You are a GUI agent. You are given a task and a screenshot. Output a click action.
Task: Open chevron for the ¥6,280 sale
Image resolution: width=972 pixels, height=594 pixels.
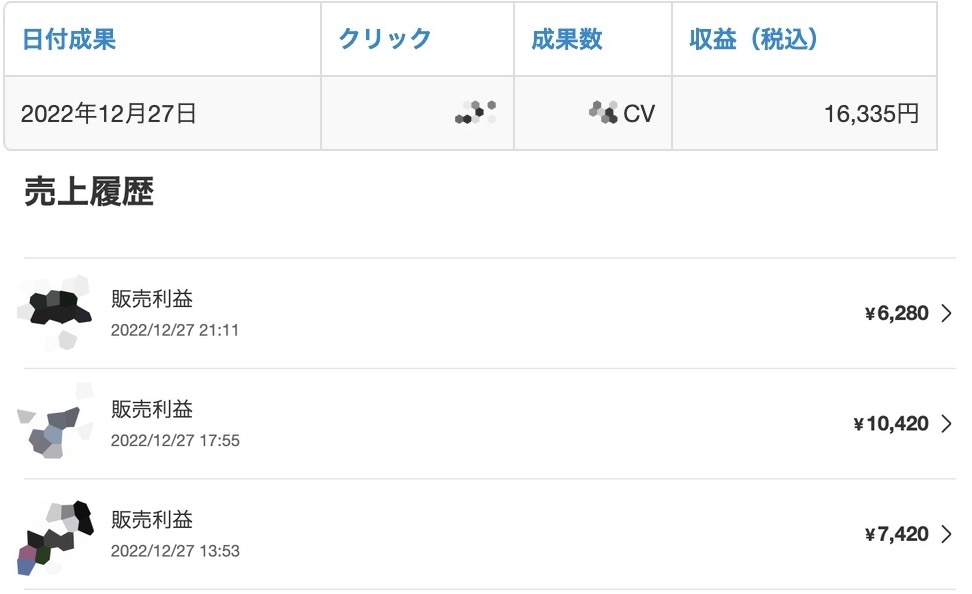coord(946,313)
